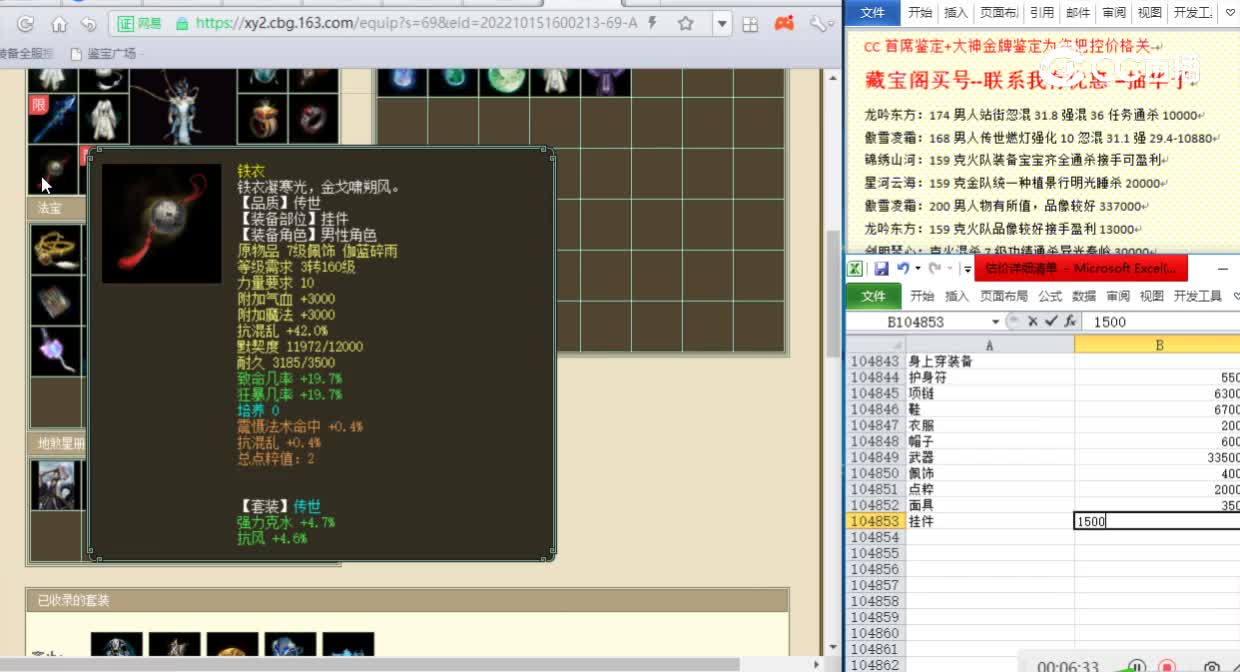Click the web page vertical scrollbar
Screen dimensions: 1240x672
832,294
